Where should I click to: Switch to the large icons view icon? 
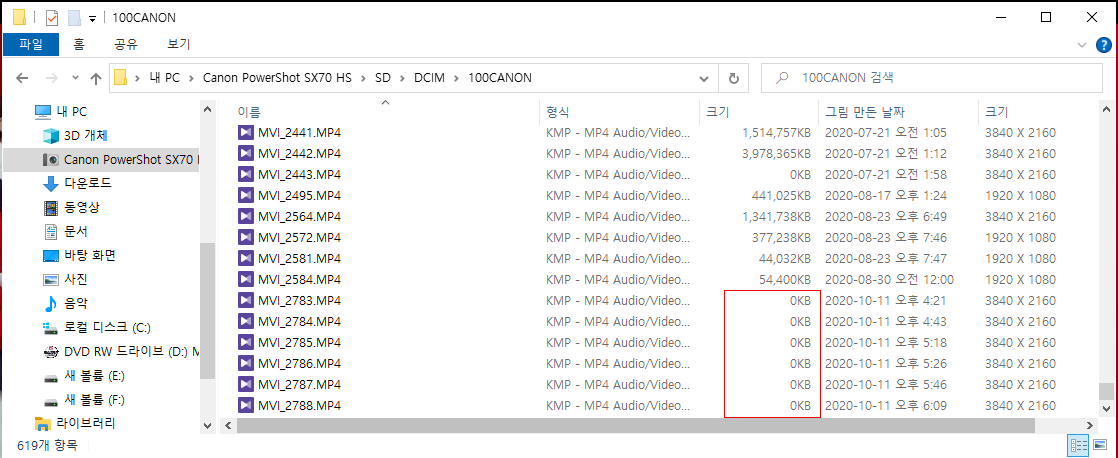pyautogui.click(x=1099, y=447)
